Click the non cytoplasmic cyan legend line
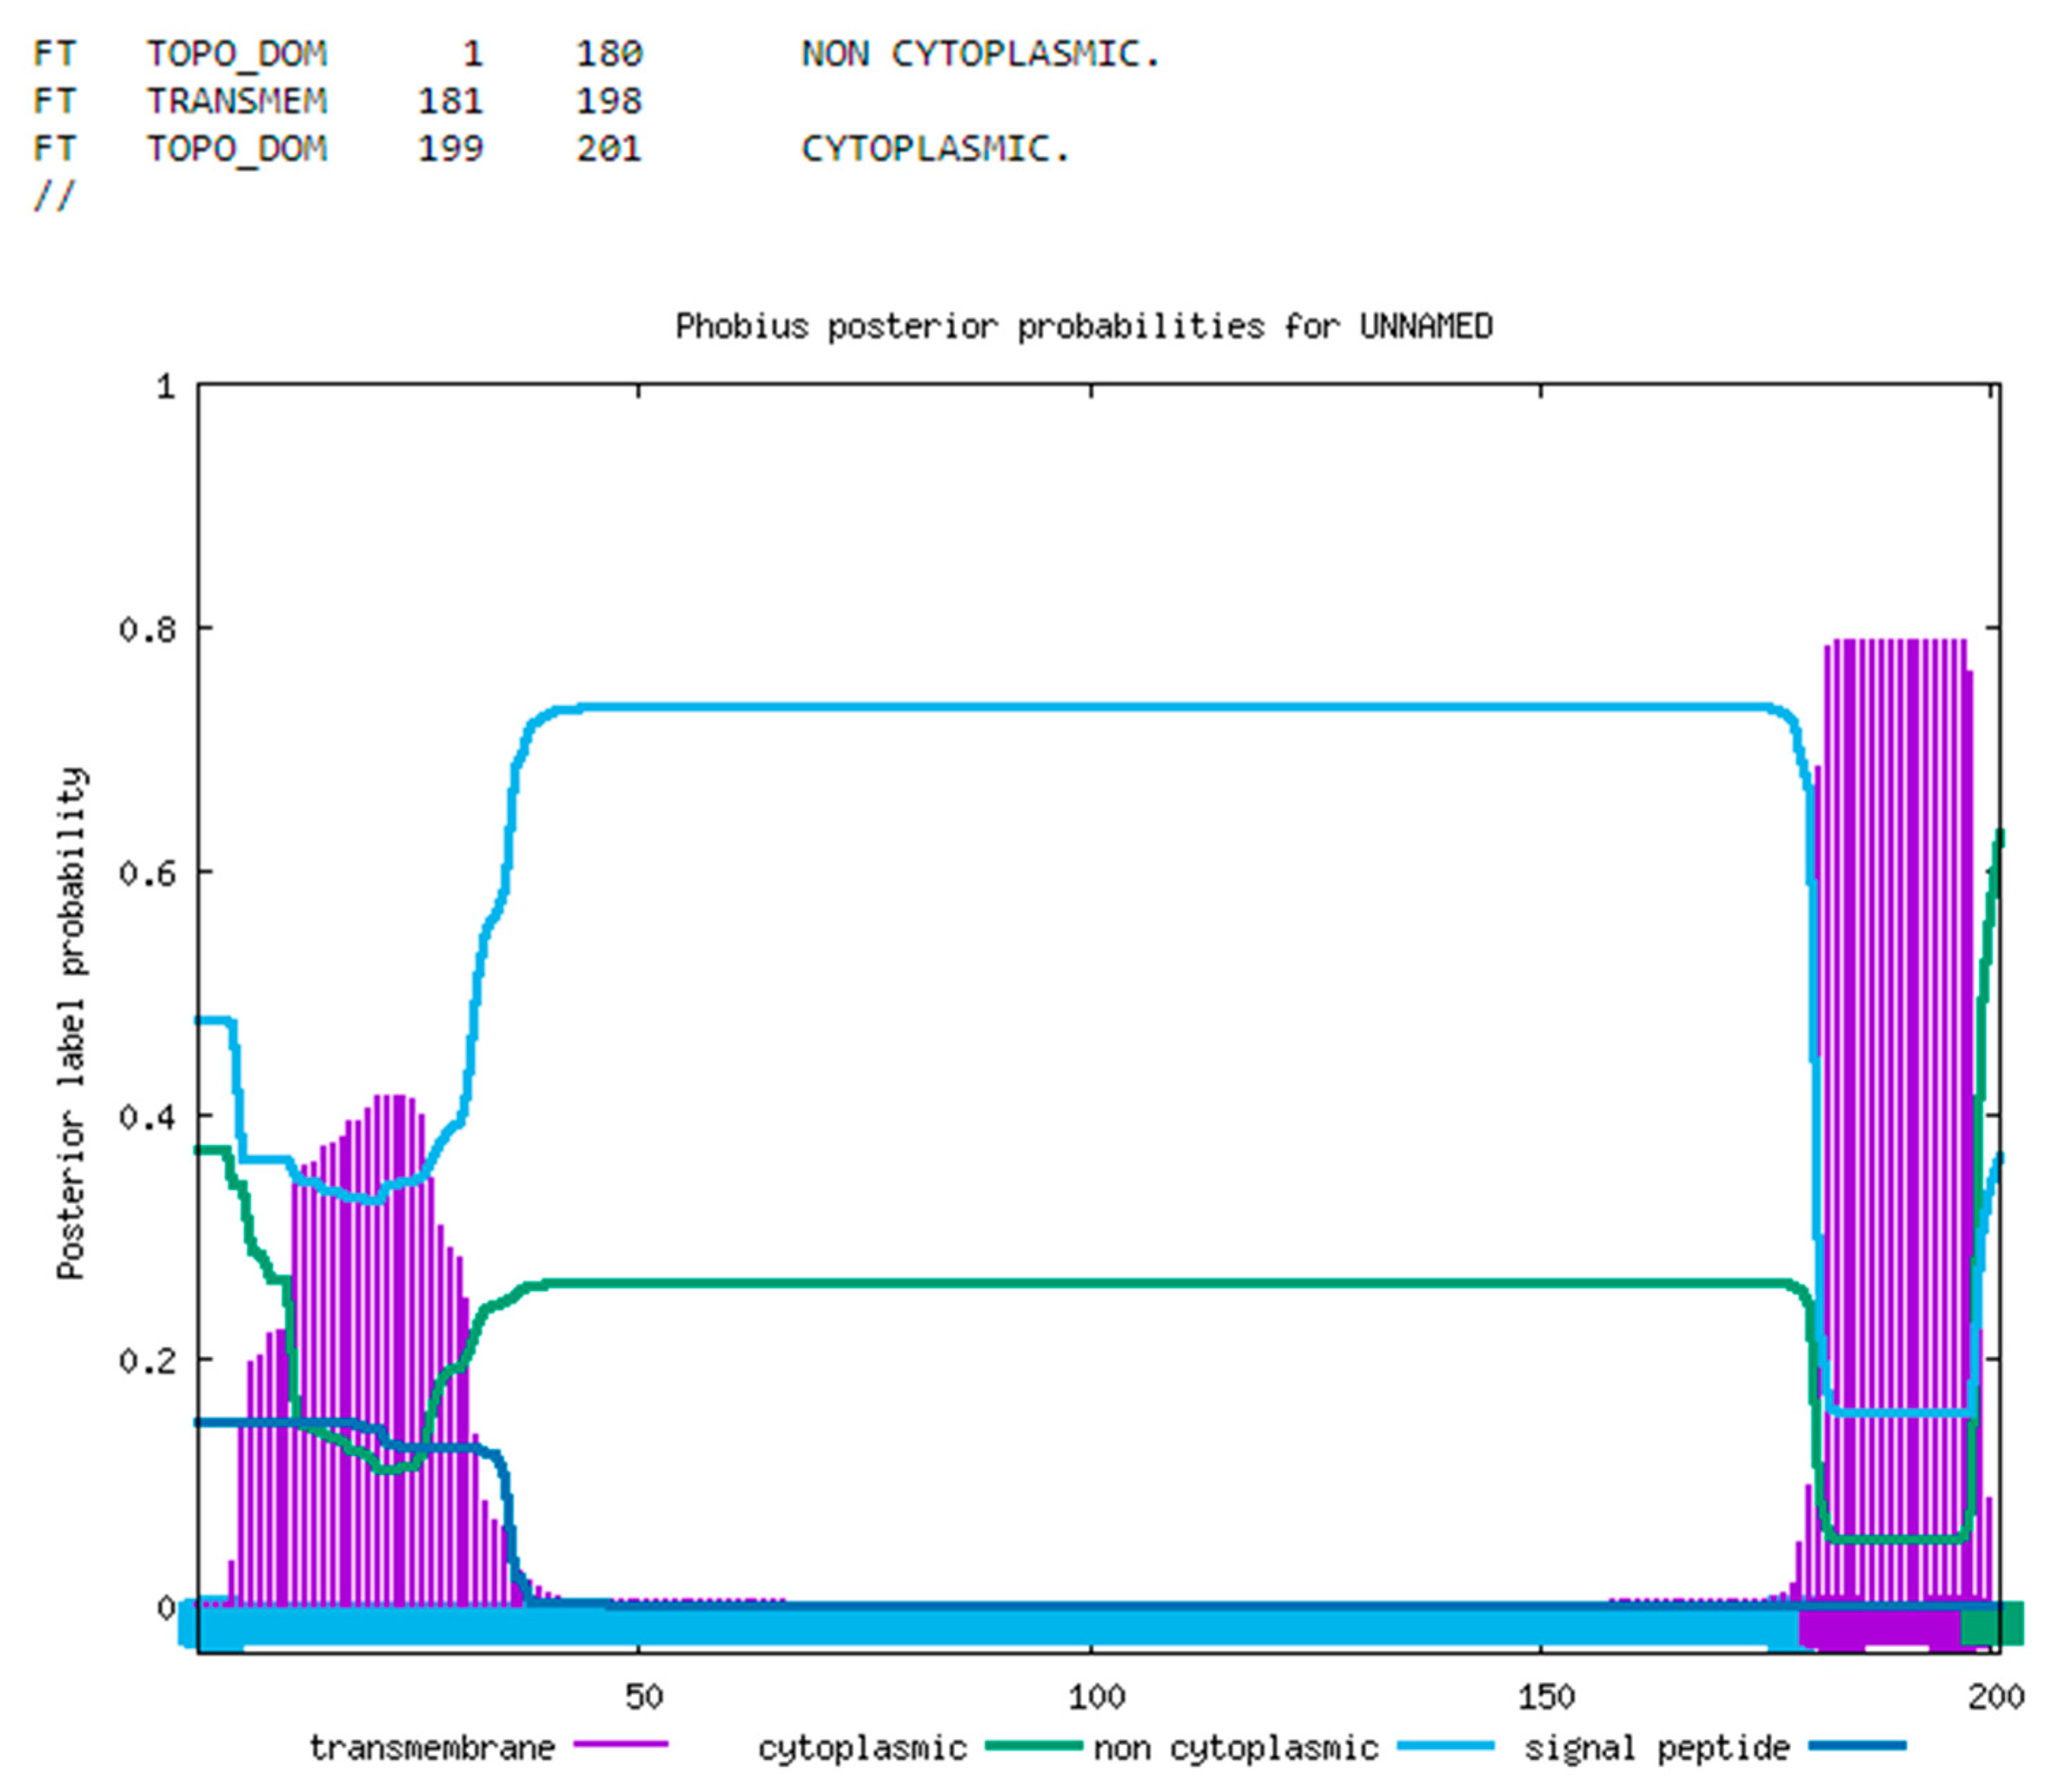 1445,1746
